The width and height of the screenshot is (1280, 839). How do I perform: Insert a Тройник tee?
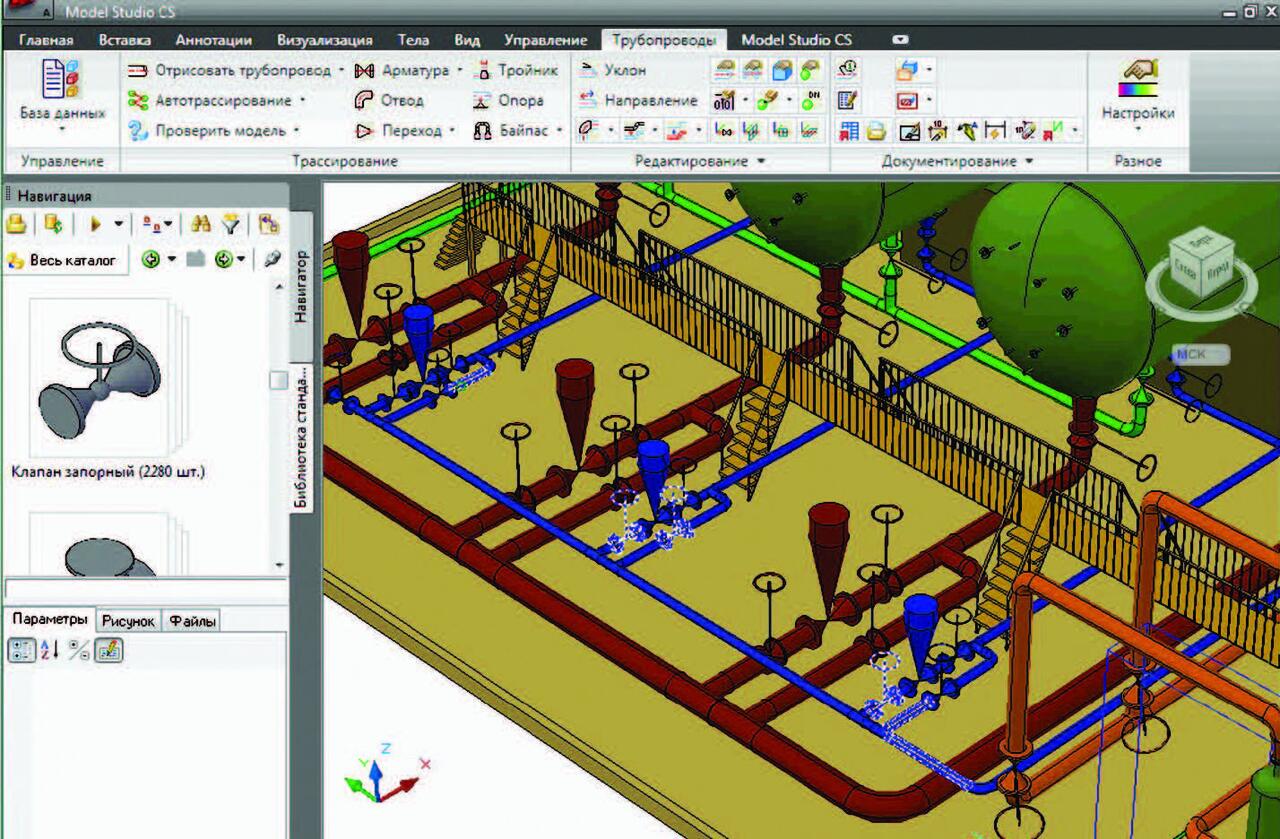point(515,70)
